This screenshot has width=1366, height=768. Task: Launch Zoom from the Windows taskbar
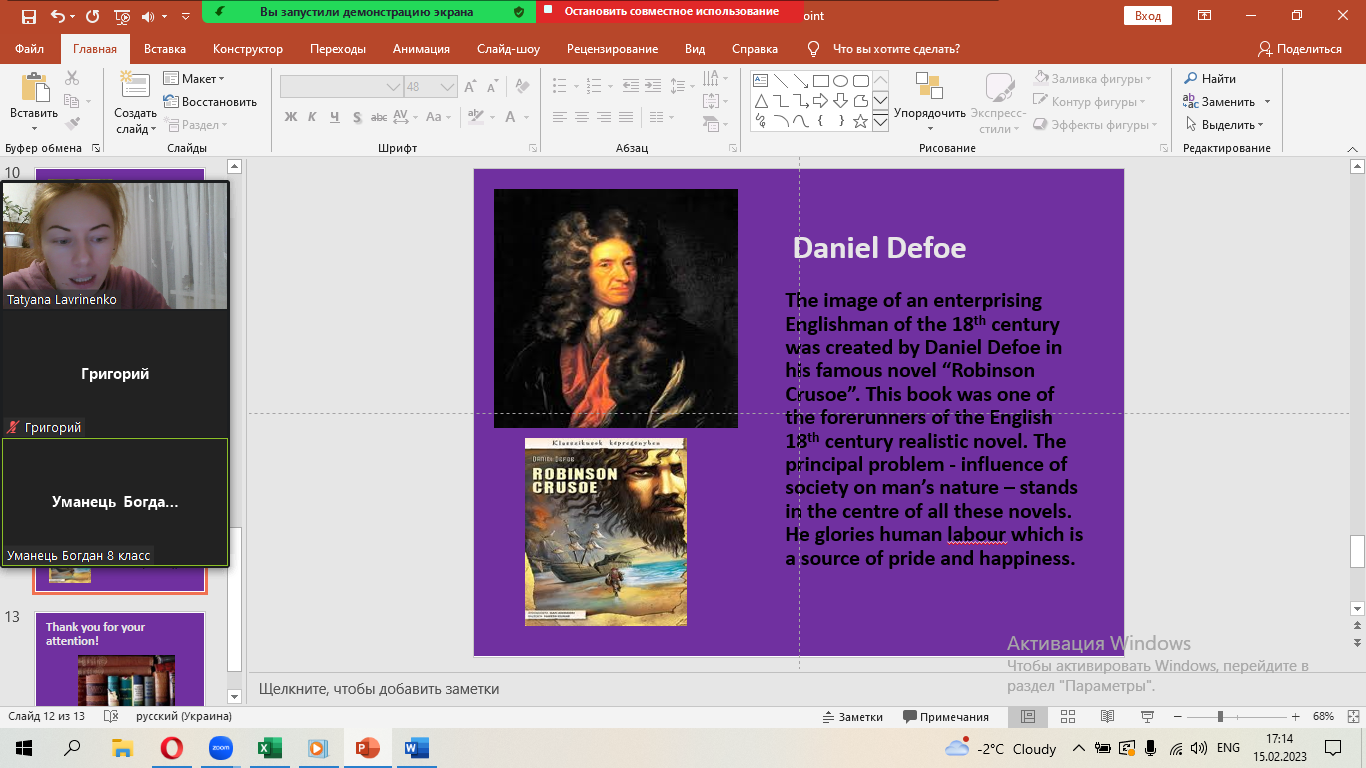pos(220,748)
